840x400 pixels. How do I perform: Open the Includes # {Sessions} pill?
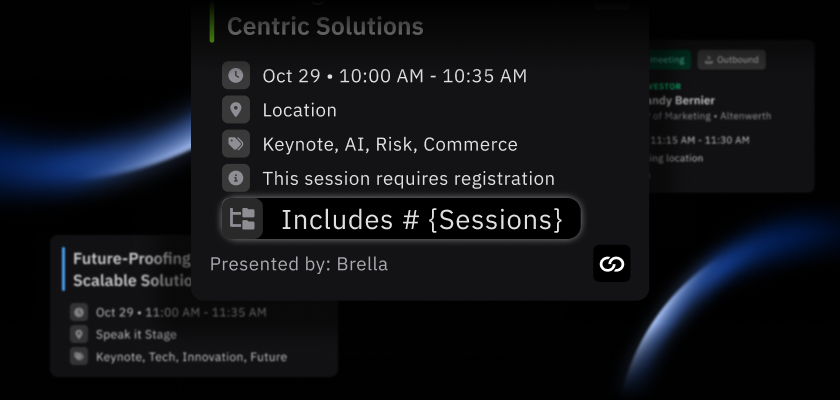[420, 219]
